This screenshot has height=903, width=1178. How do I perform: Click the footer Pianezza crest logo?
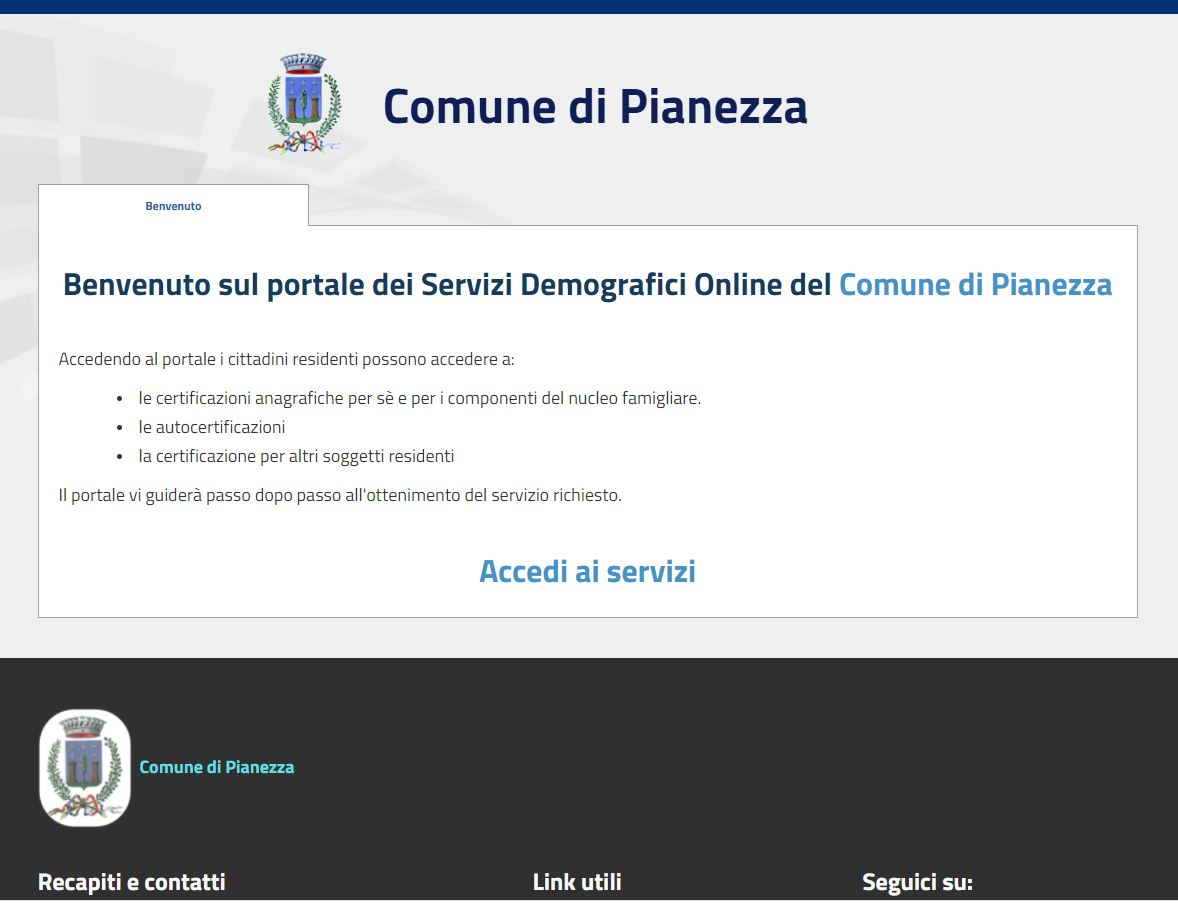[x=85, y=768]
